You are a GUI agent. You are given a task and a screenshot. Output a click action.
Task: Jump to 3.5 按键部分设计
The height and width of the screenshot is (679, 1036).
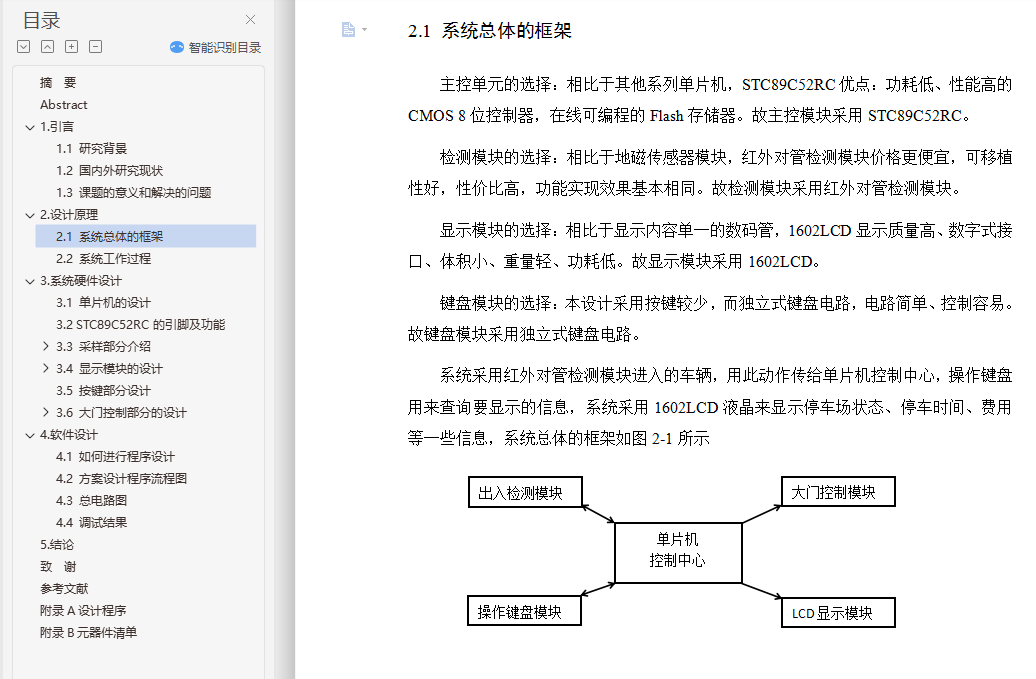pyautogui.click(x=103, y=390)
